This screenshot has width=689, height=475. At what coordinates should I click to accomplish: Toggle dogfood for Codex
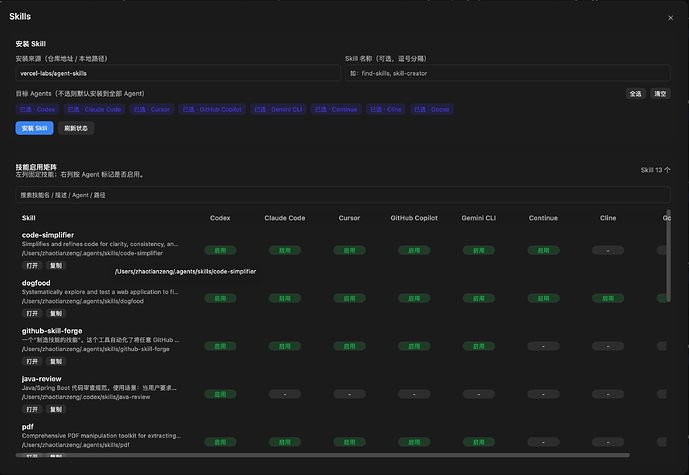tap(220, 298)
